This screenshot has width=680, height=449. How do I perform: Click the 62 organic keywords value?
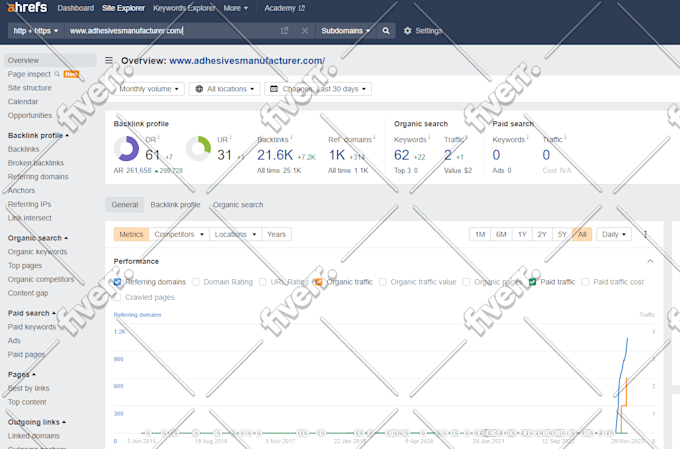pos(402,155)
